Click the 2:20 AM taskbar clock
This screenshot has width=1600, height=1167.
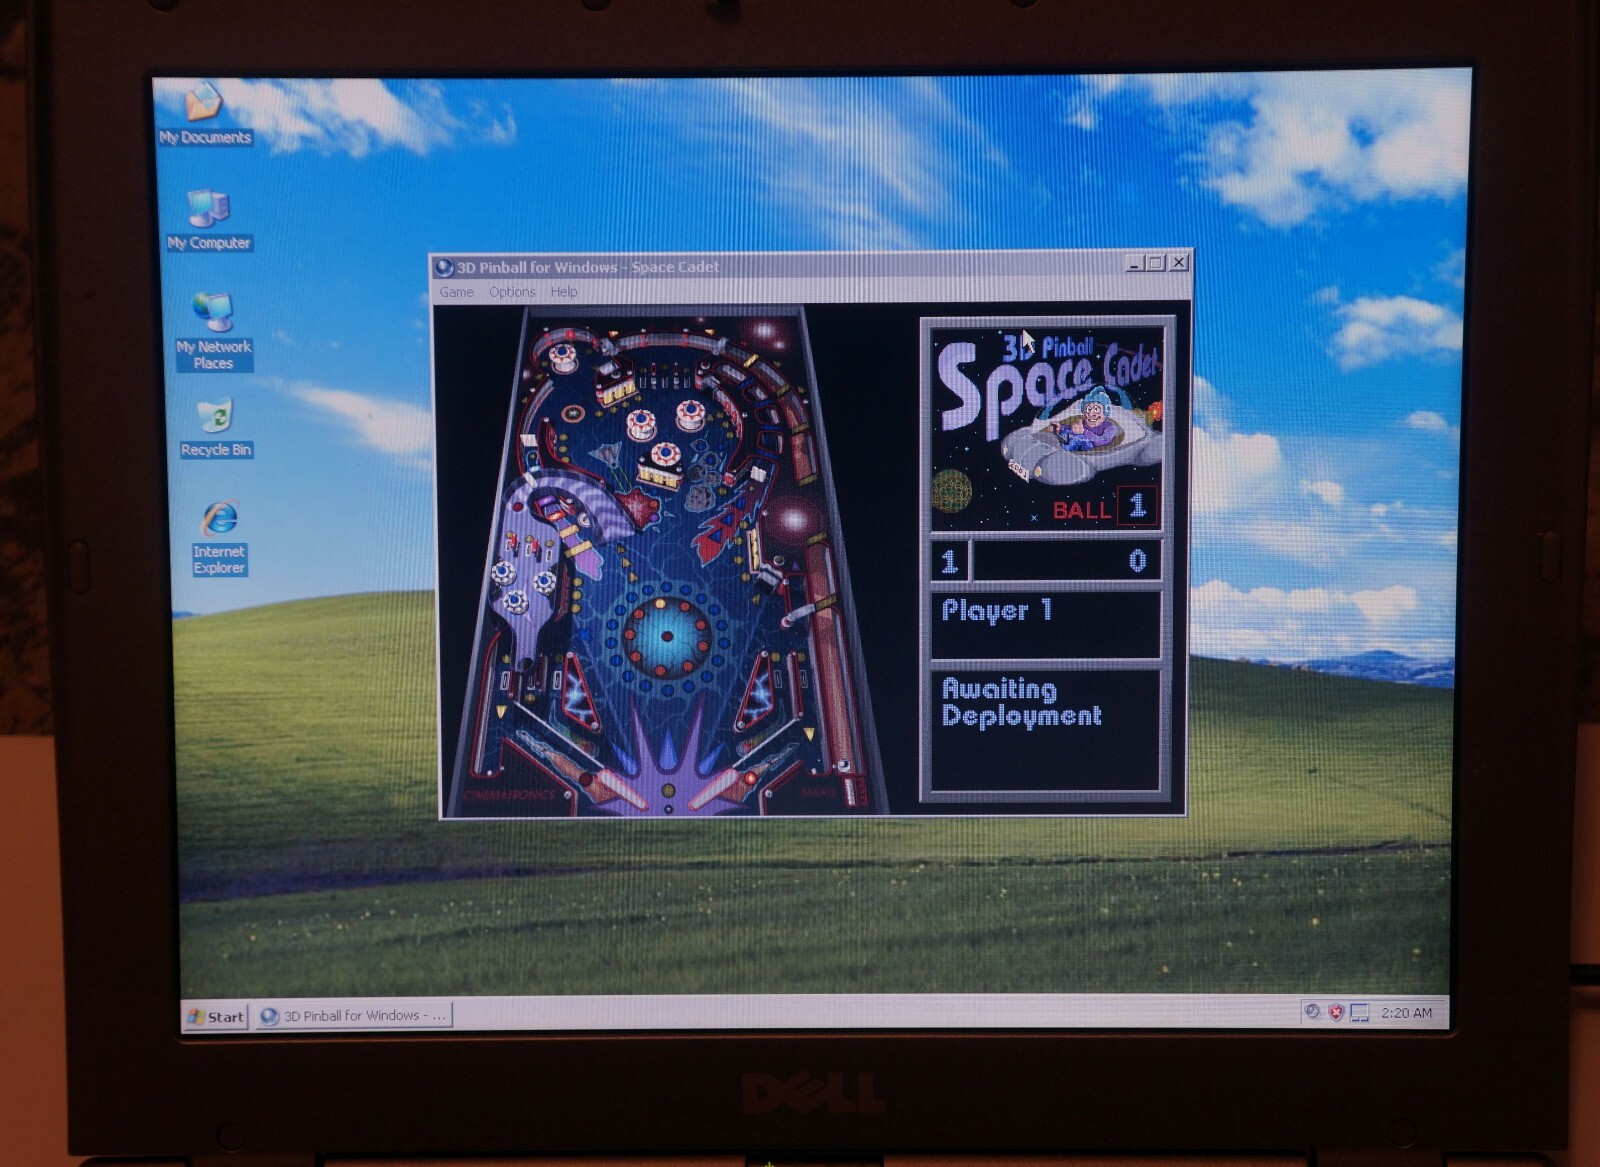[x=1406, y=1013]
